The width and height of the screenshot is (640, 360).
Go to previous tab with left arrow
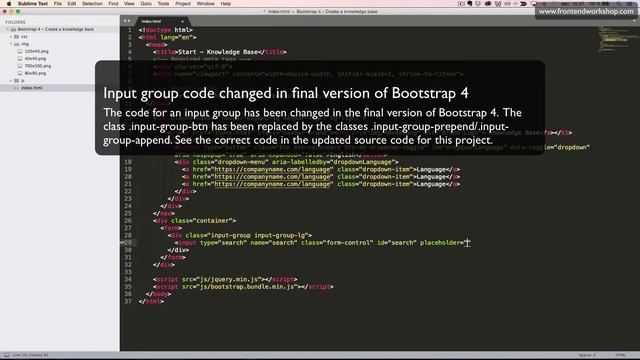(125, 21)
